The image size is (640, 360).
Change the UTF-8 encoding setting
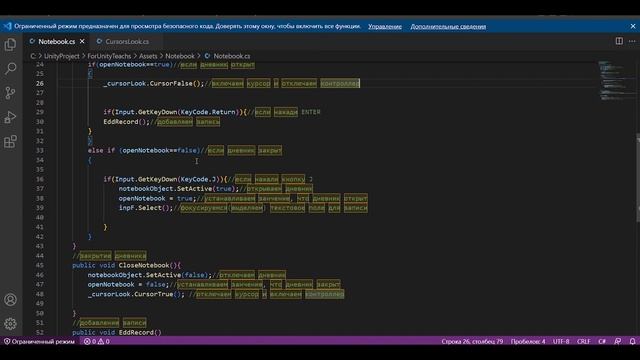click(561, 341)
